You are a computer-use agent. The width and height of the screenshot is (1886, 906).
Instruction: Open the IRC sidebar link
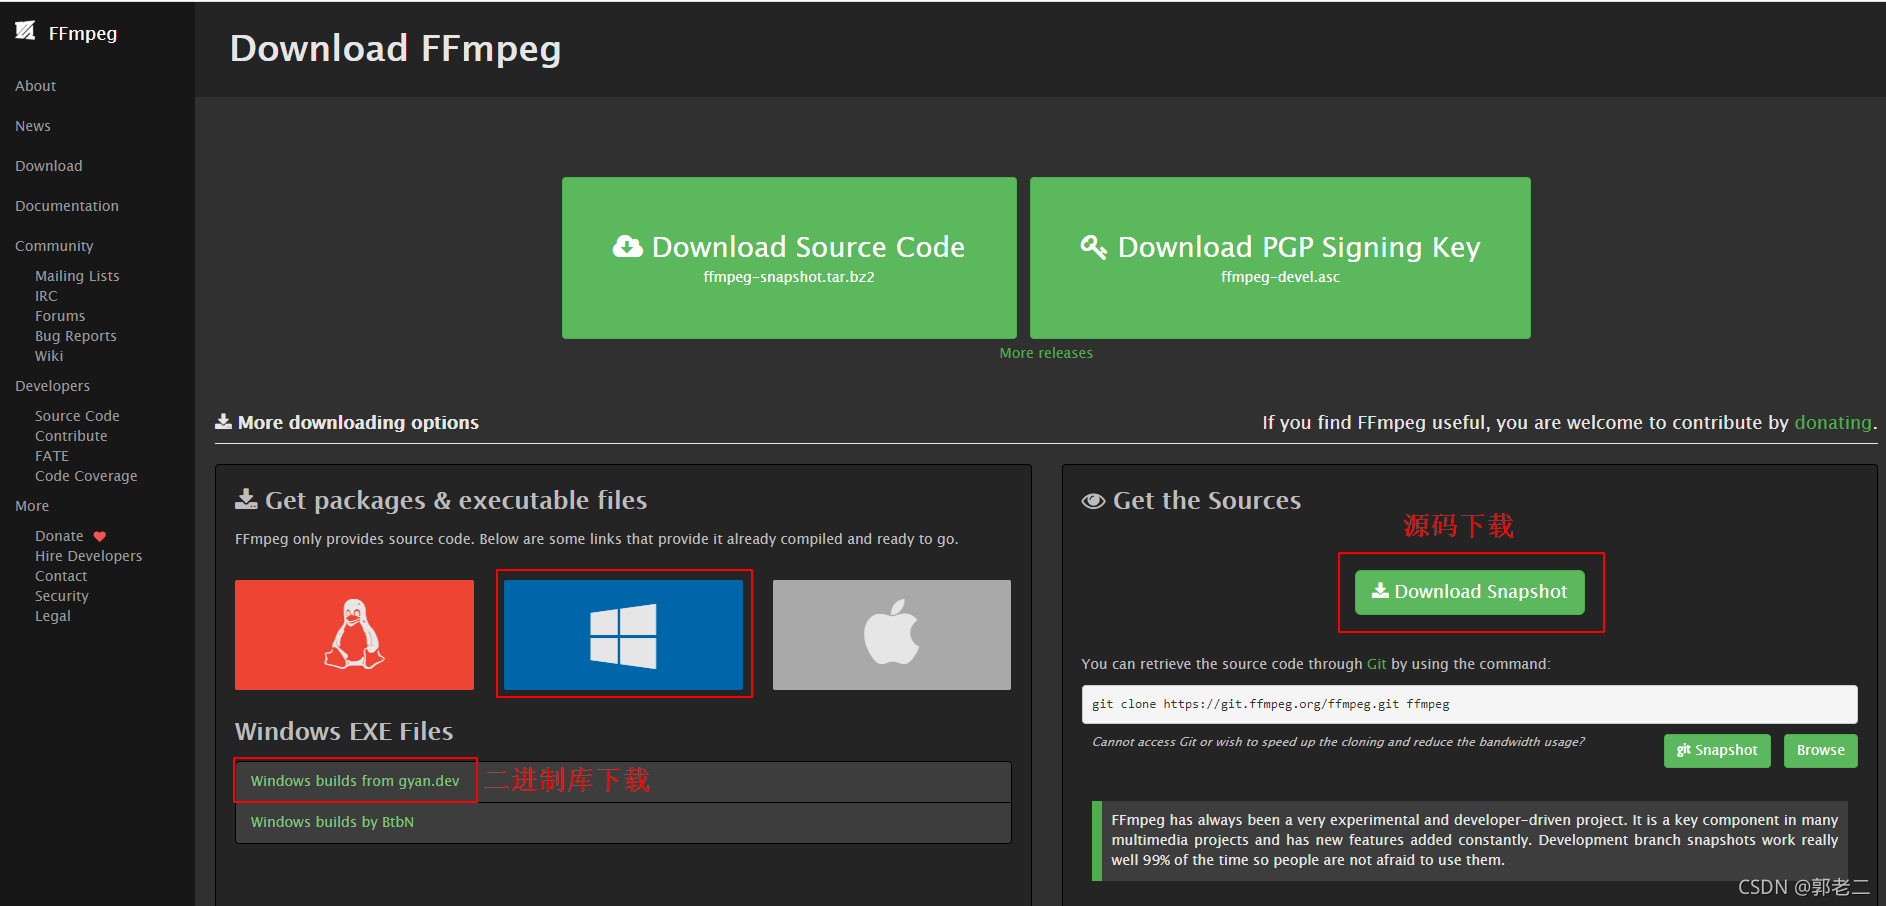pyautogui.click(x=46, y=296)
